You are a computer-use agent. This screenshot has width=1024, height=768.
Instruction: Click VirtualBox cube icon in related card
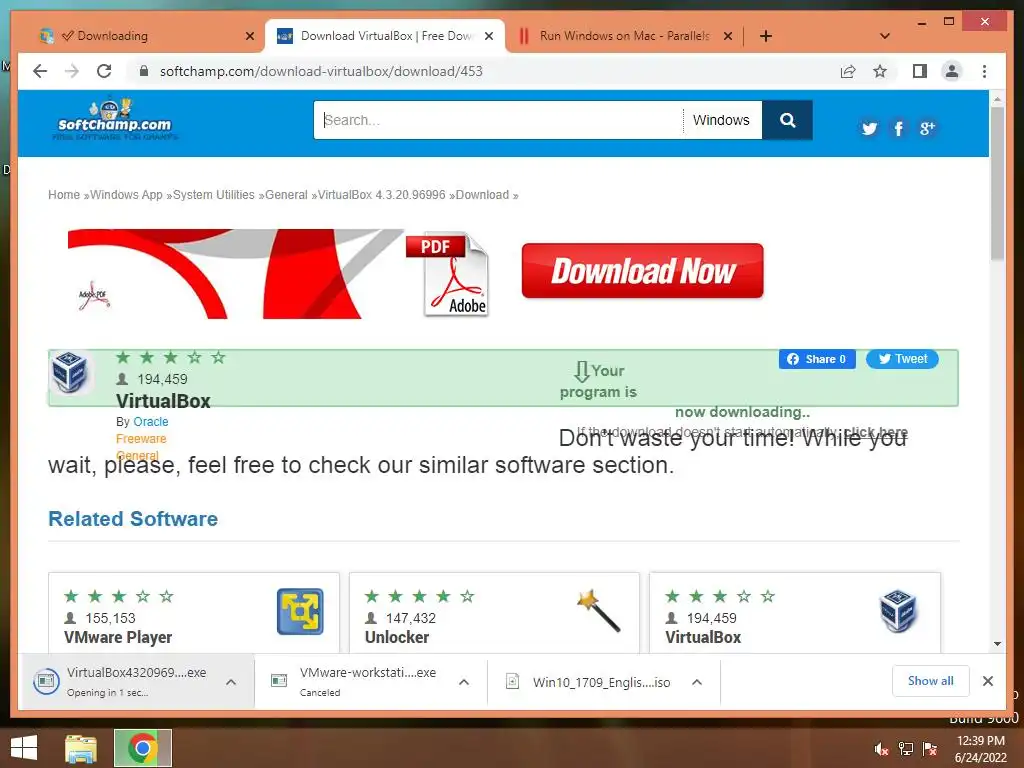(898, 611)
